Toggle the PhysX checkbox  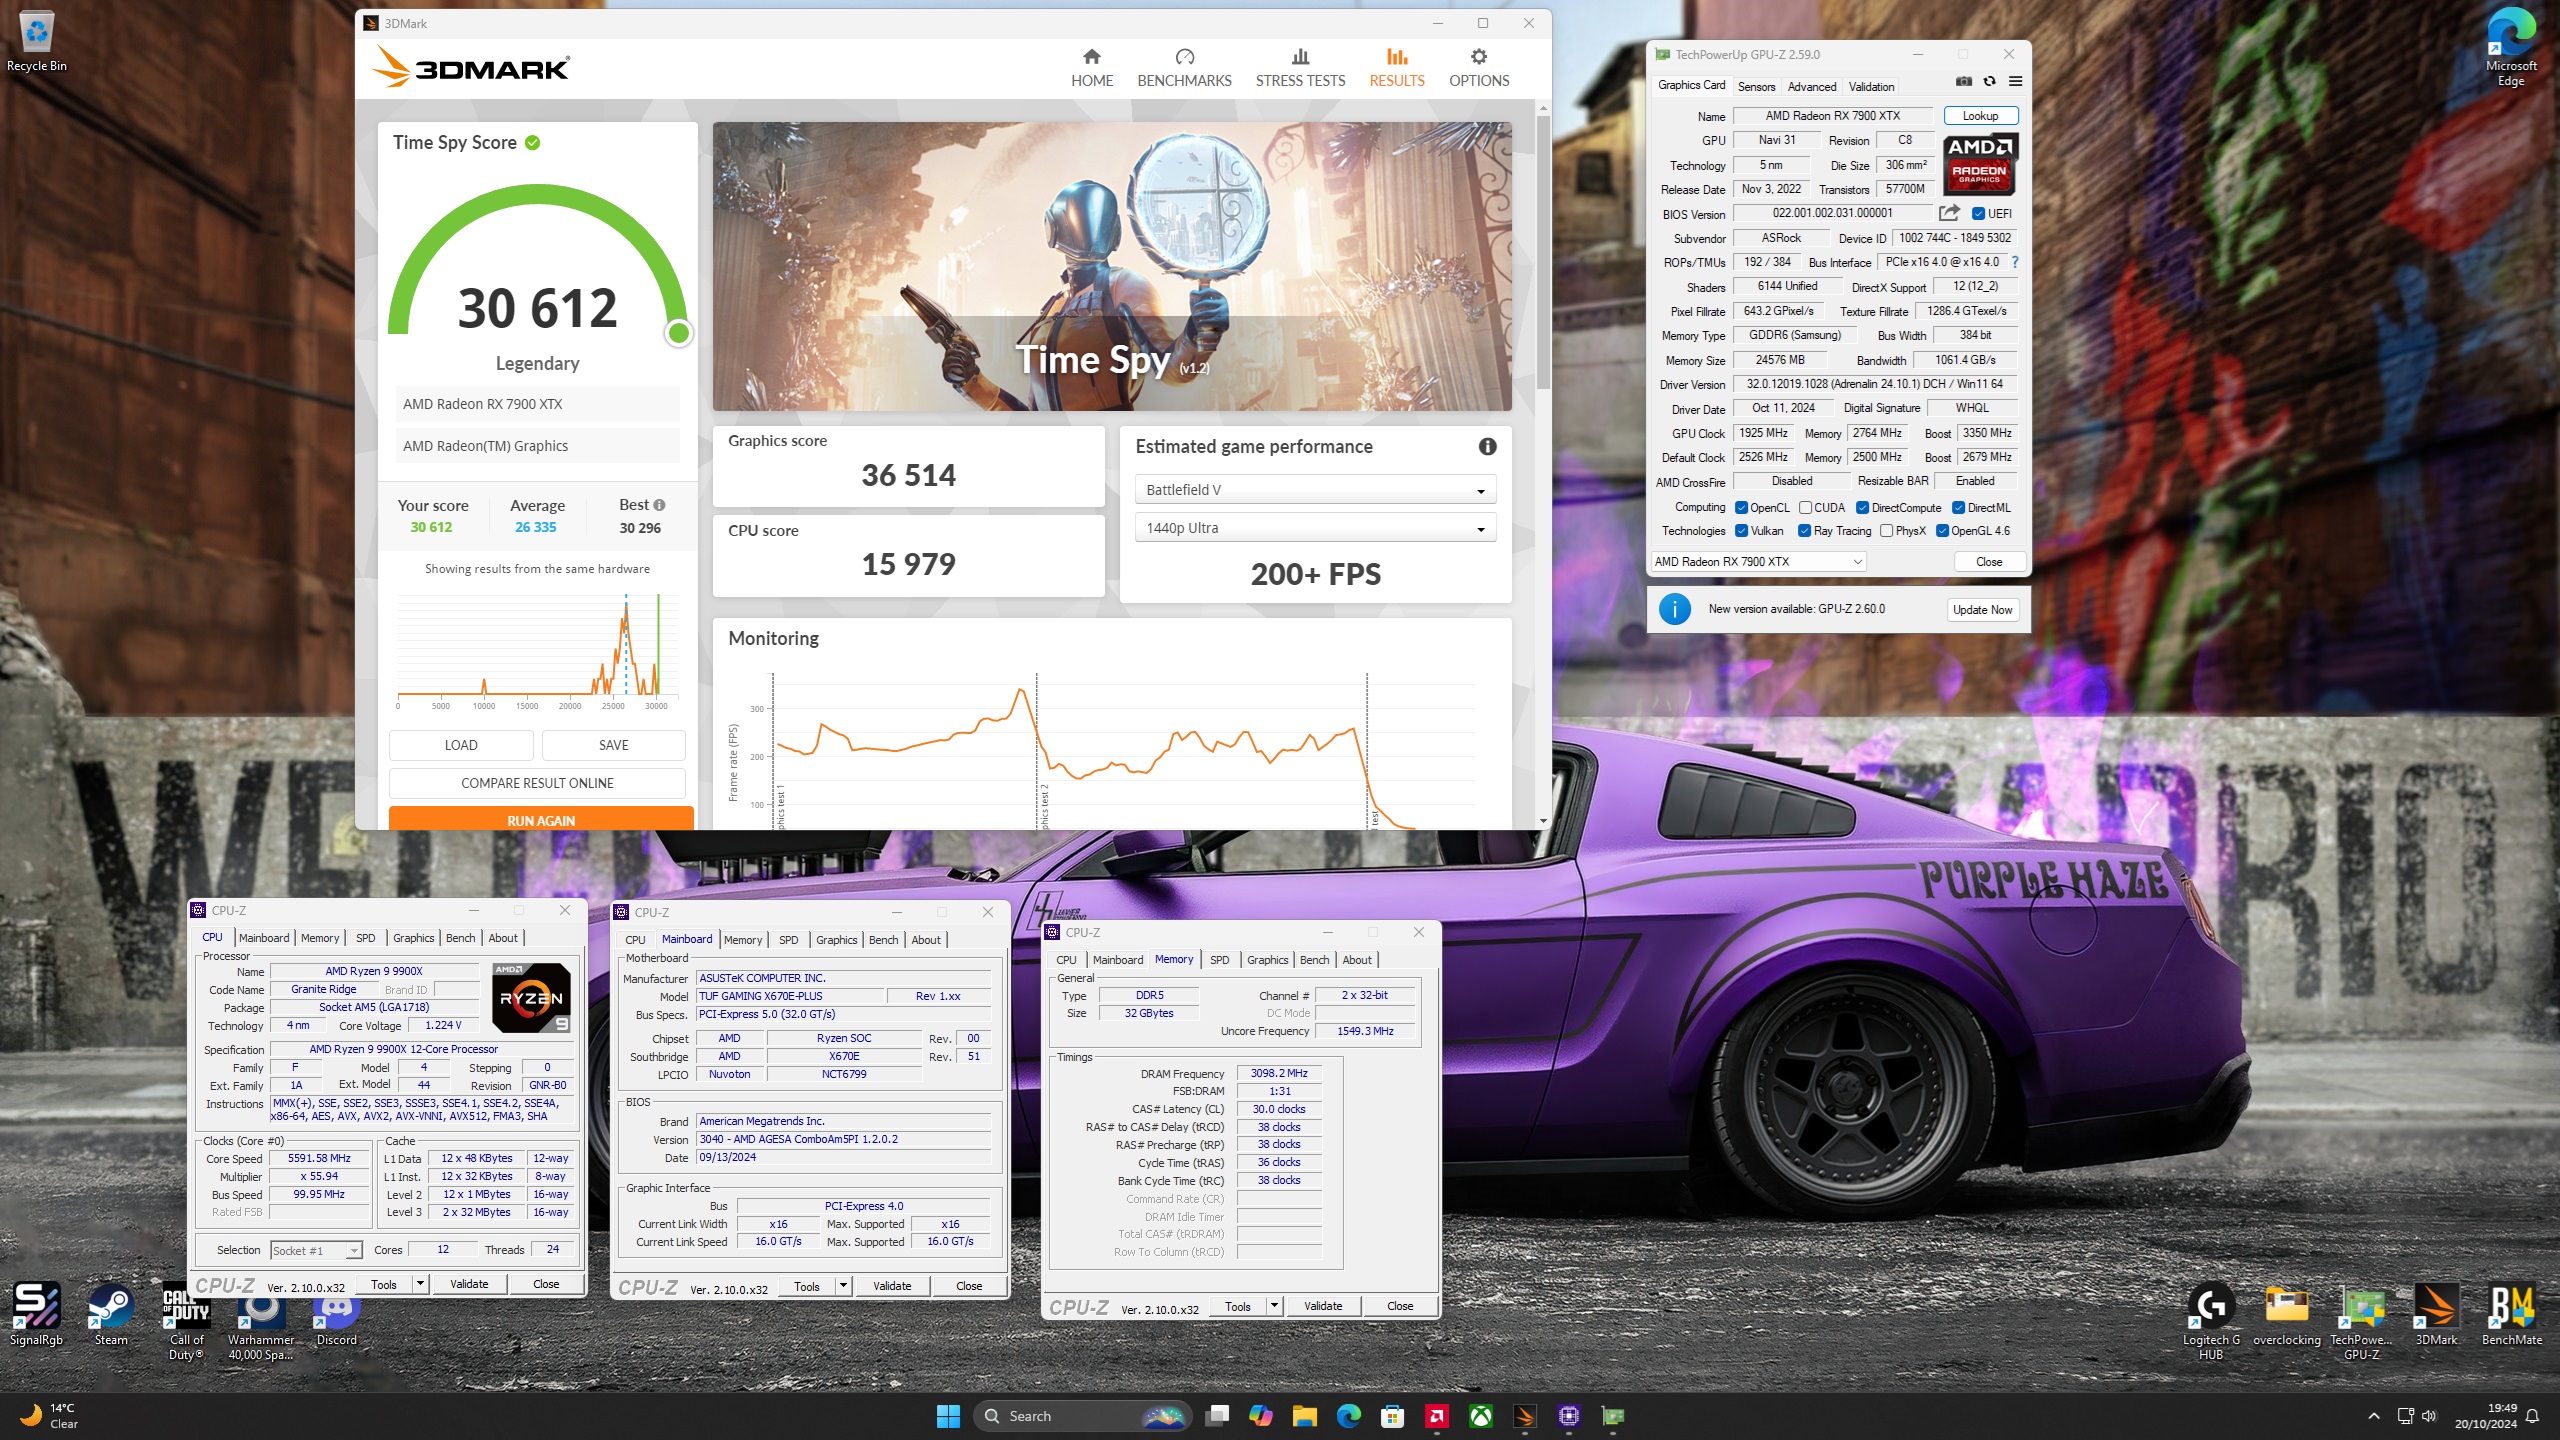1886,531
